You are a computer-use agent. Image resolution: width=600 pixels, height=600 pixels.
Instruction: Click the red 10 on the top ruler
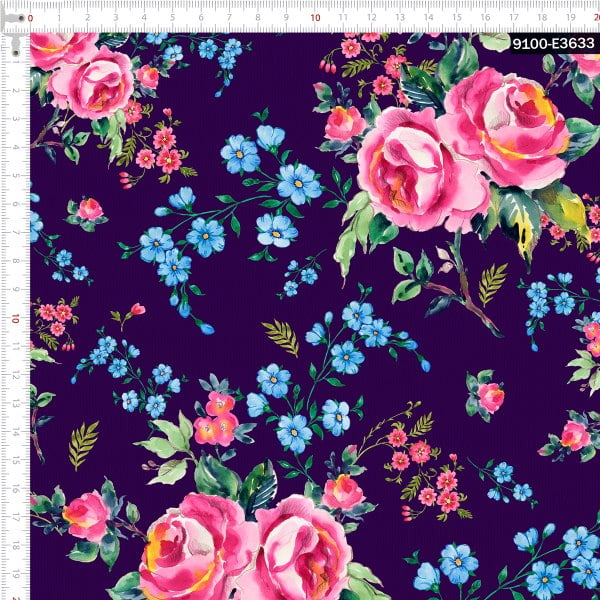click(x=315, y=17)
